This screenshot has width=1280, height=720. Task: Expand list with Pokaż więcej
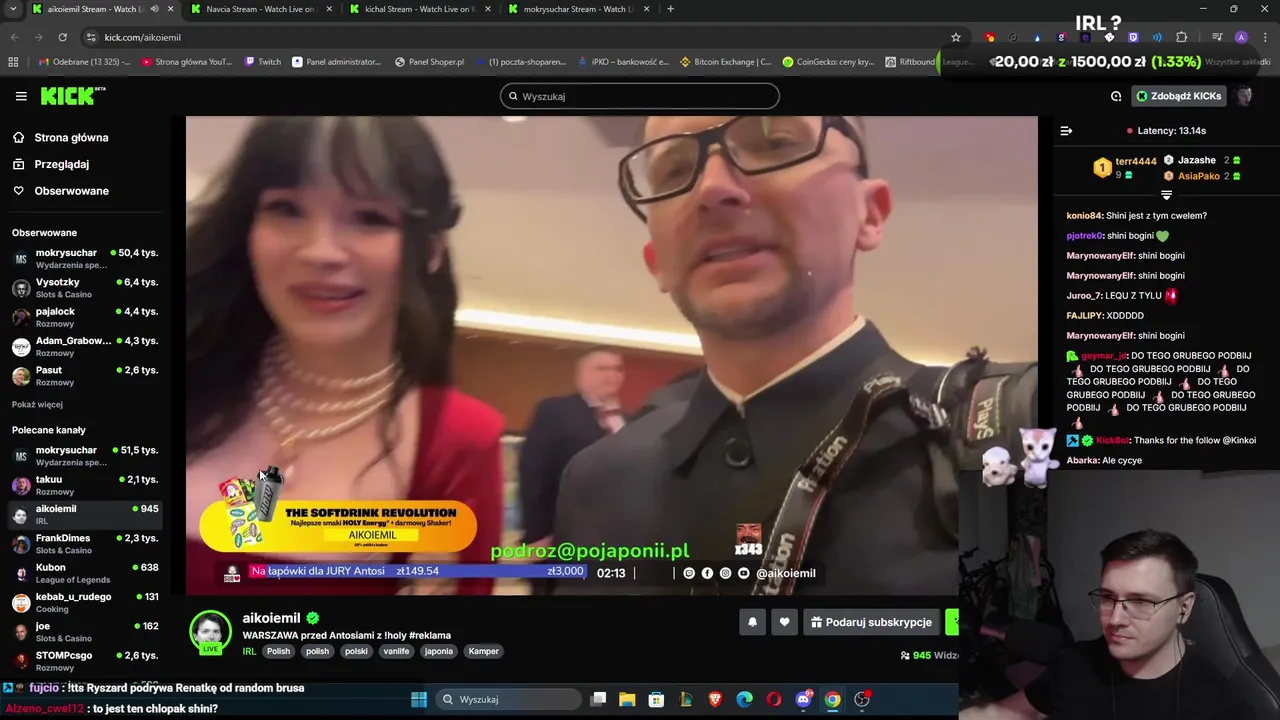coord(37,404)
